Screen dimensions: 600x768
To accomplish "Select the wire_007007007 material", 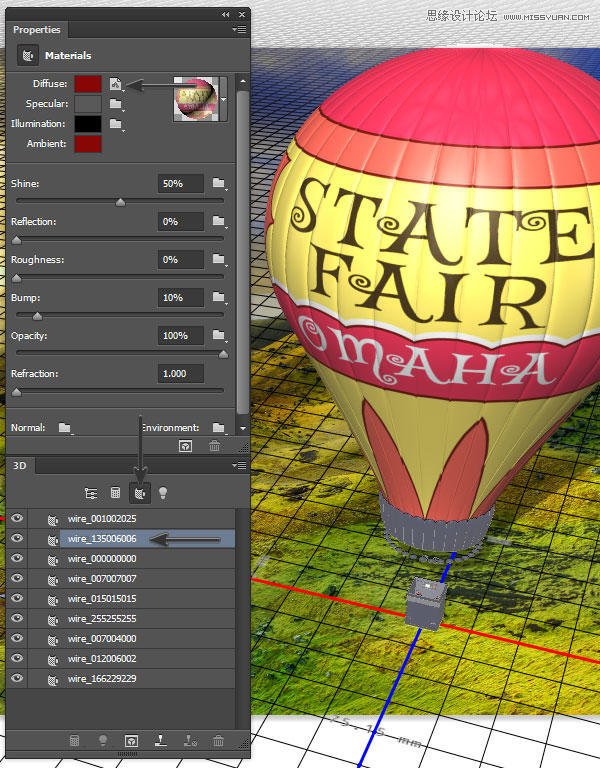I will [102, 579].
